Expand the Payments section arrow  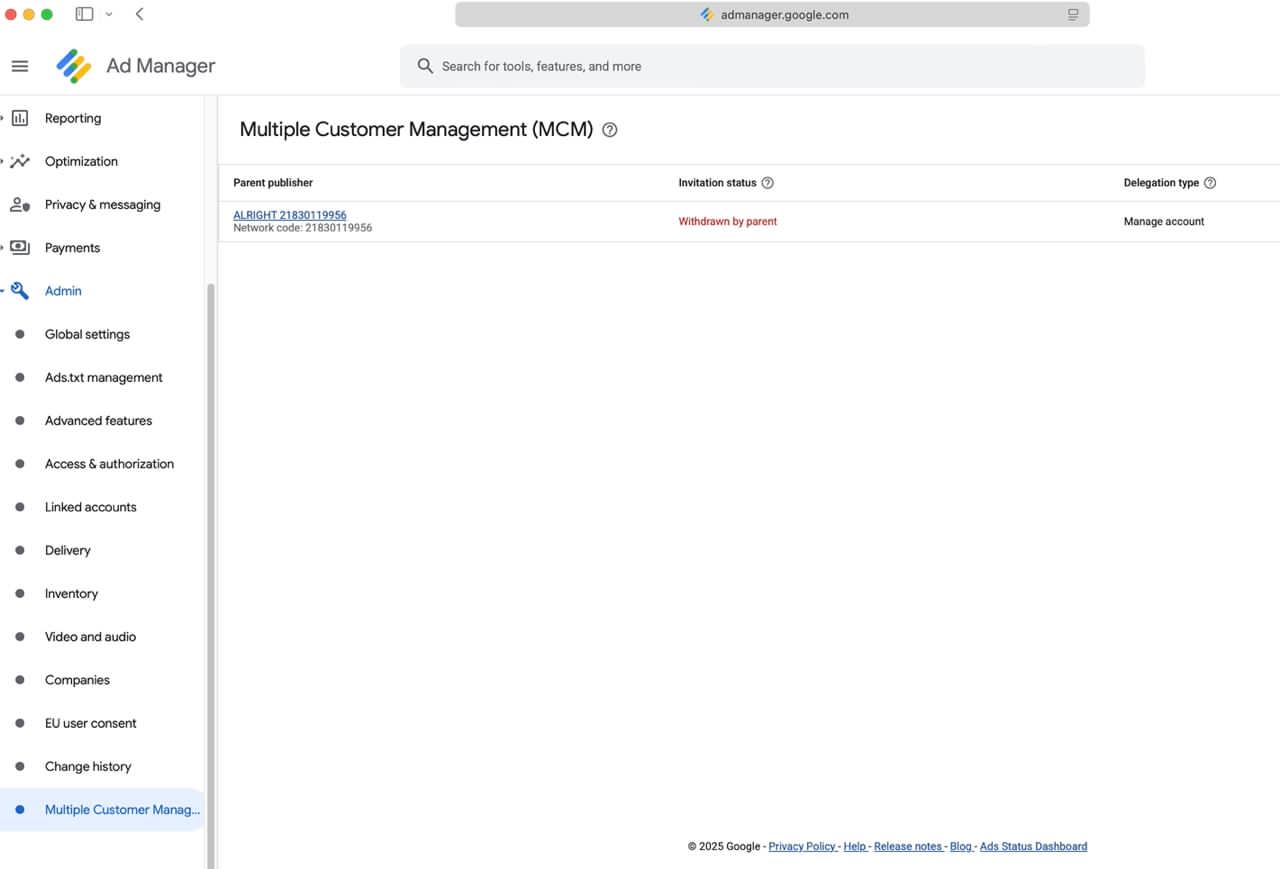tap(3, 248)
